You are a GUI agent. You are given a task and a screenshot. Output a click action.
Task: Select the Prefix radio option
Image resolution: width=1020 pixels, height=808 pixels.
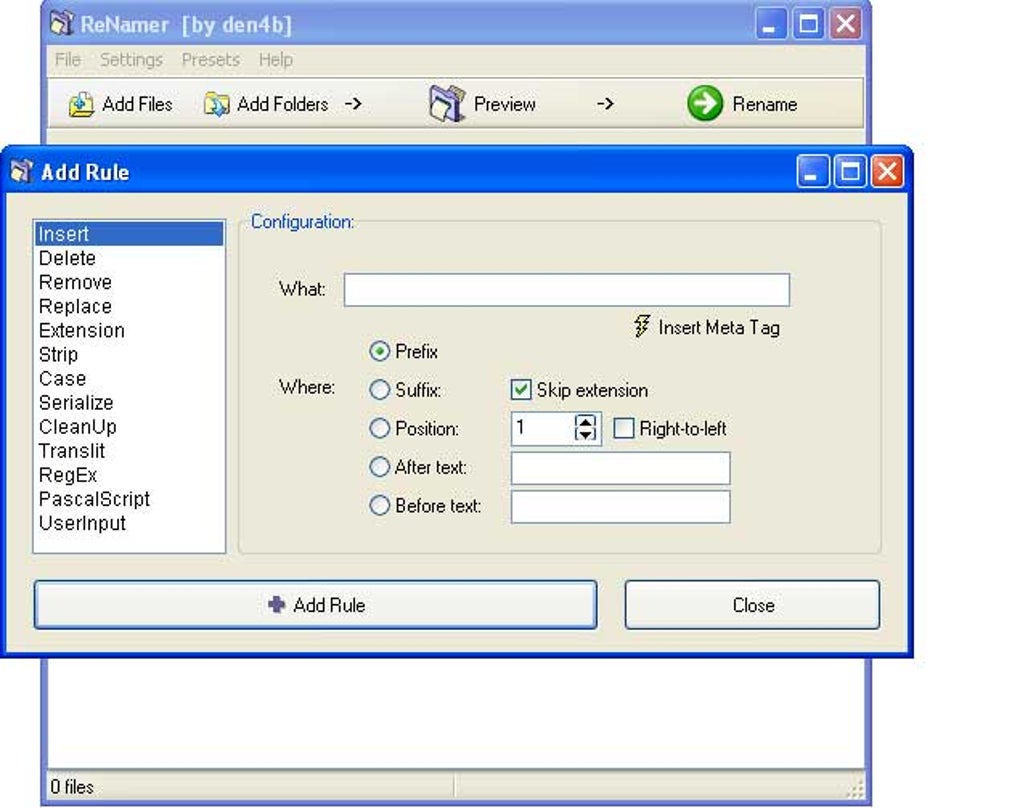point(379,351)
